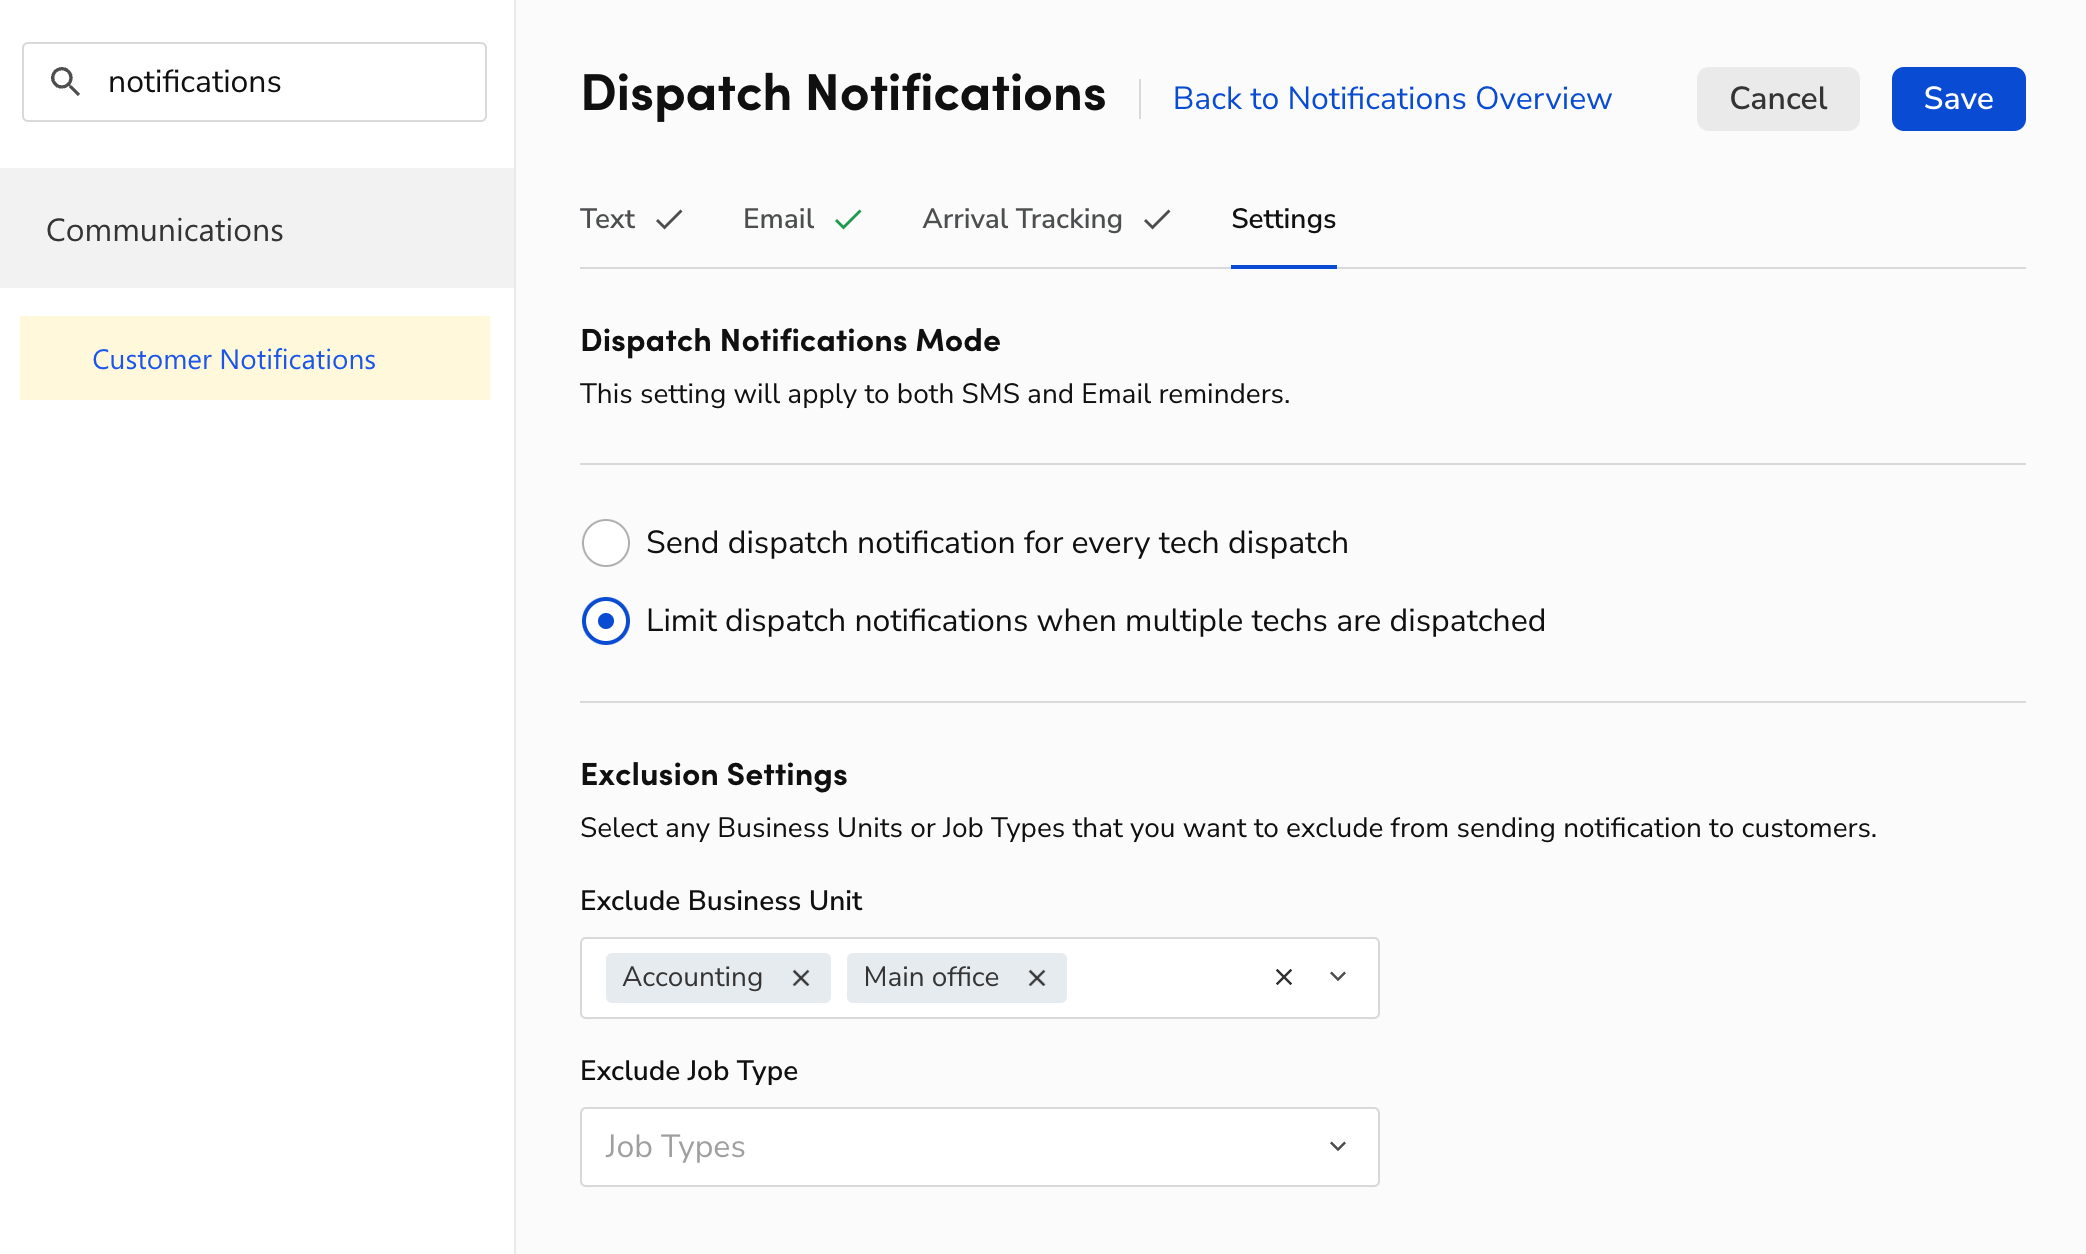The width and height of the screenshot is (2086, 1254).
Task: Click the search magnifier icon
Action: tap(66, 81)
